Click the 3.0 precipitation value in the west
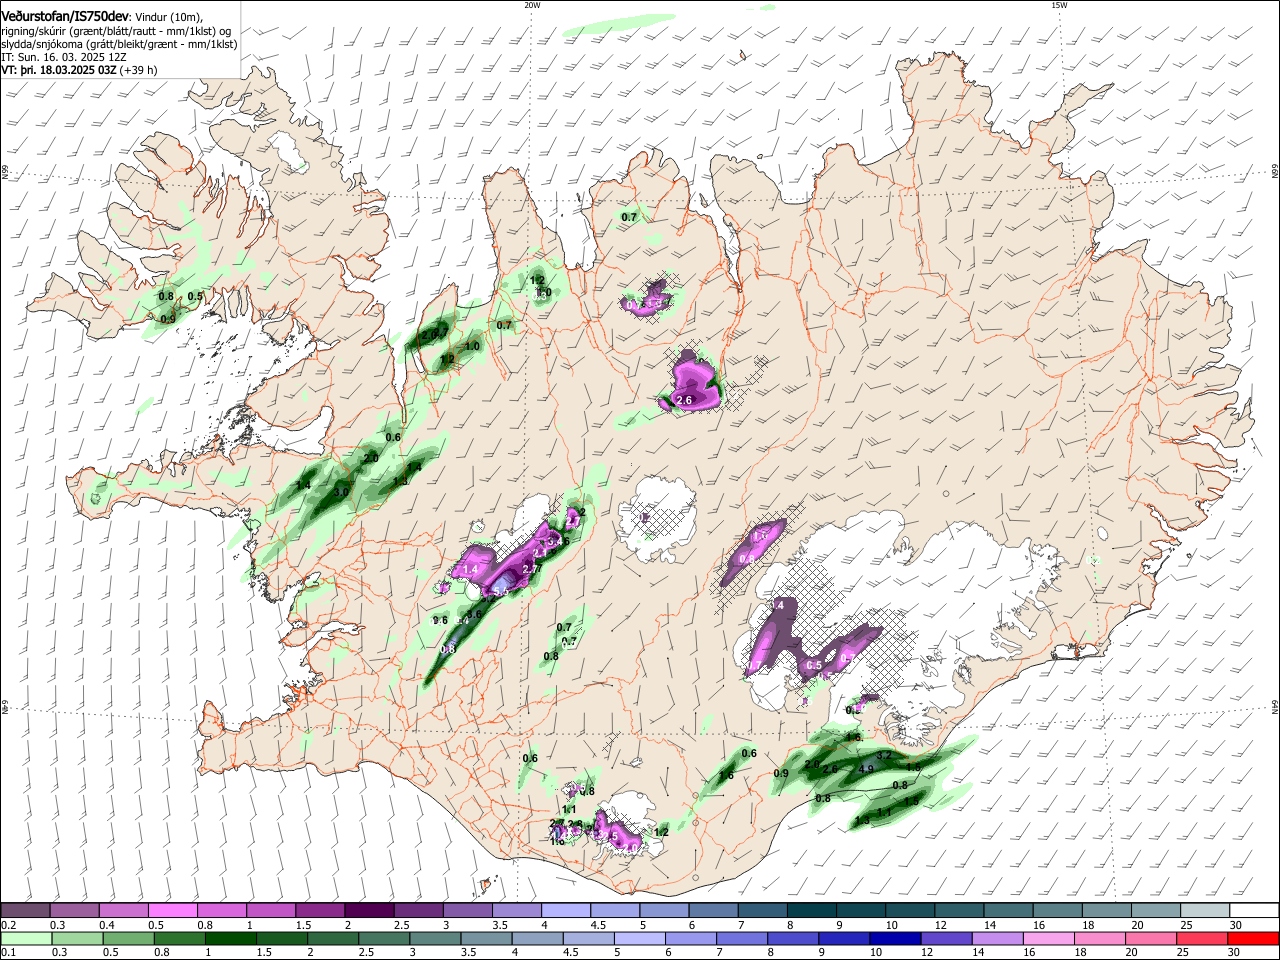 click(x=341, y=493)
